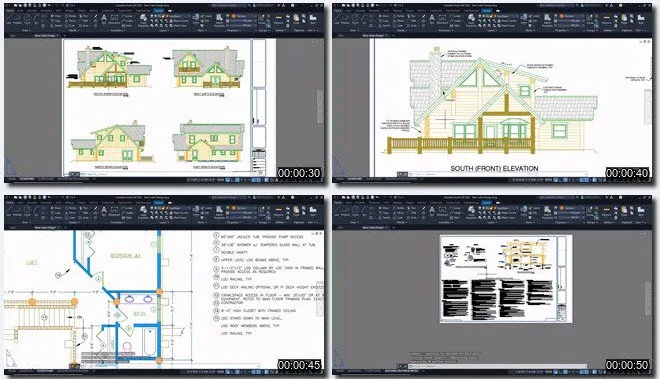Click the DOUBLE VANITY note text
The image size is (660, 379).
point(234,252)
